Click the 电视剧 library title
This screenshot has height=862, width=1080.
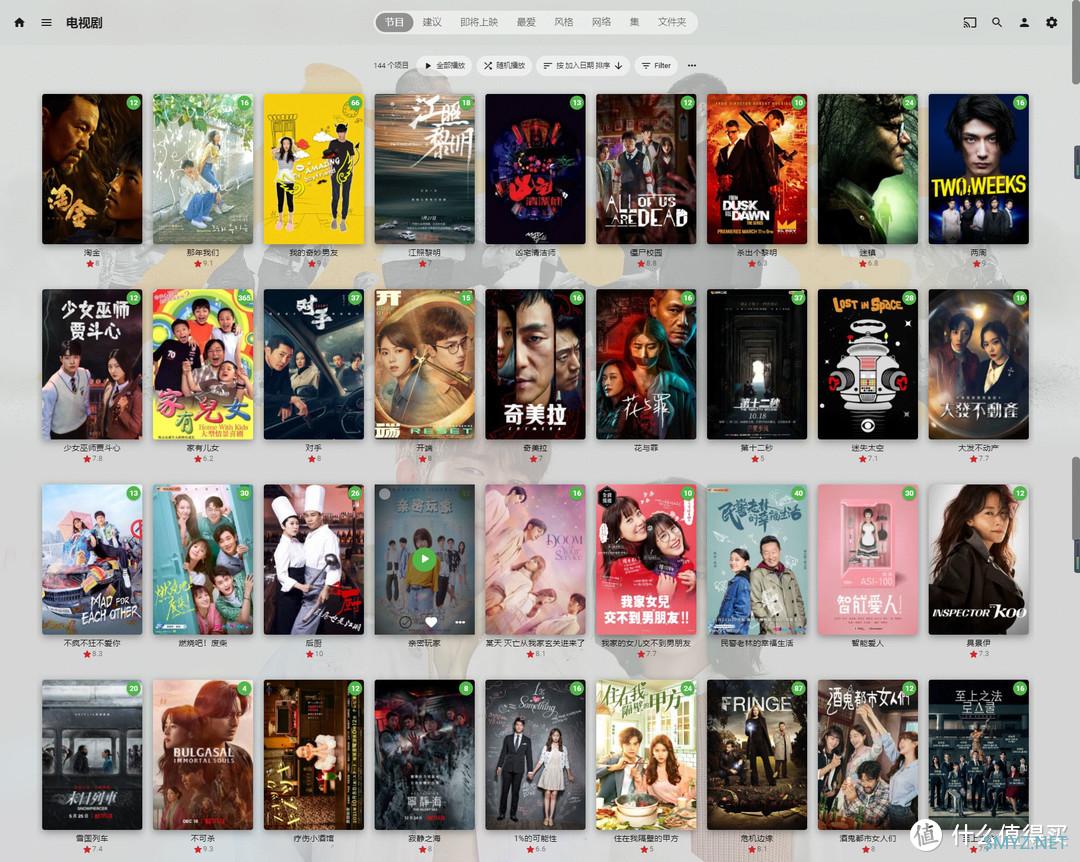click(84, 23)
